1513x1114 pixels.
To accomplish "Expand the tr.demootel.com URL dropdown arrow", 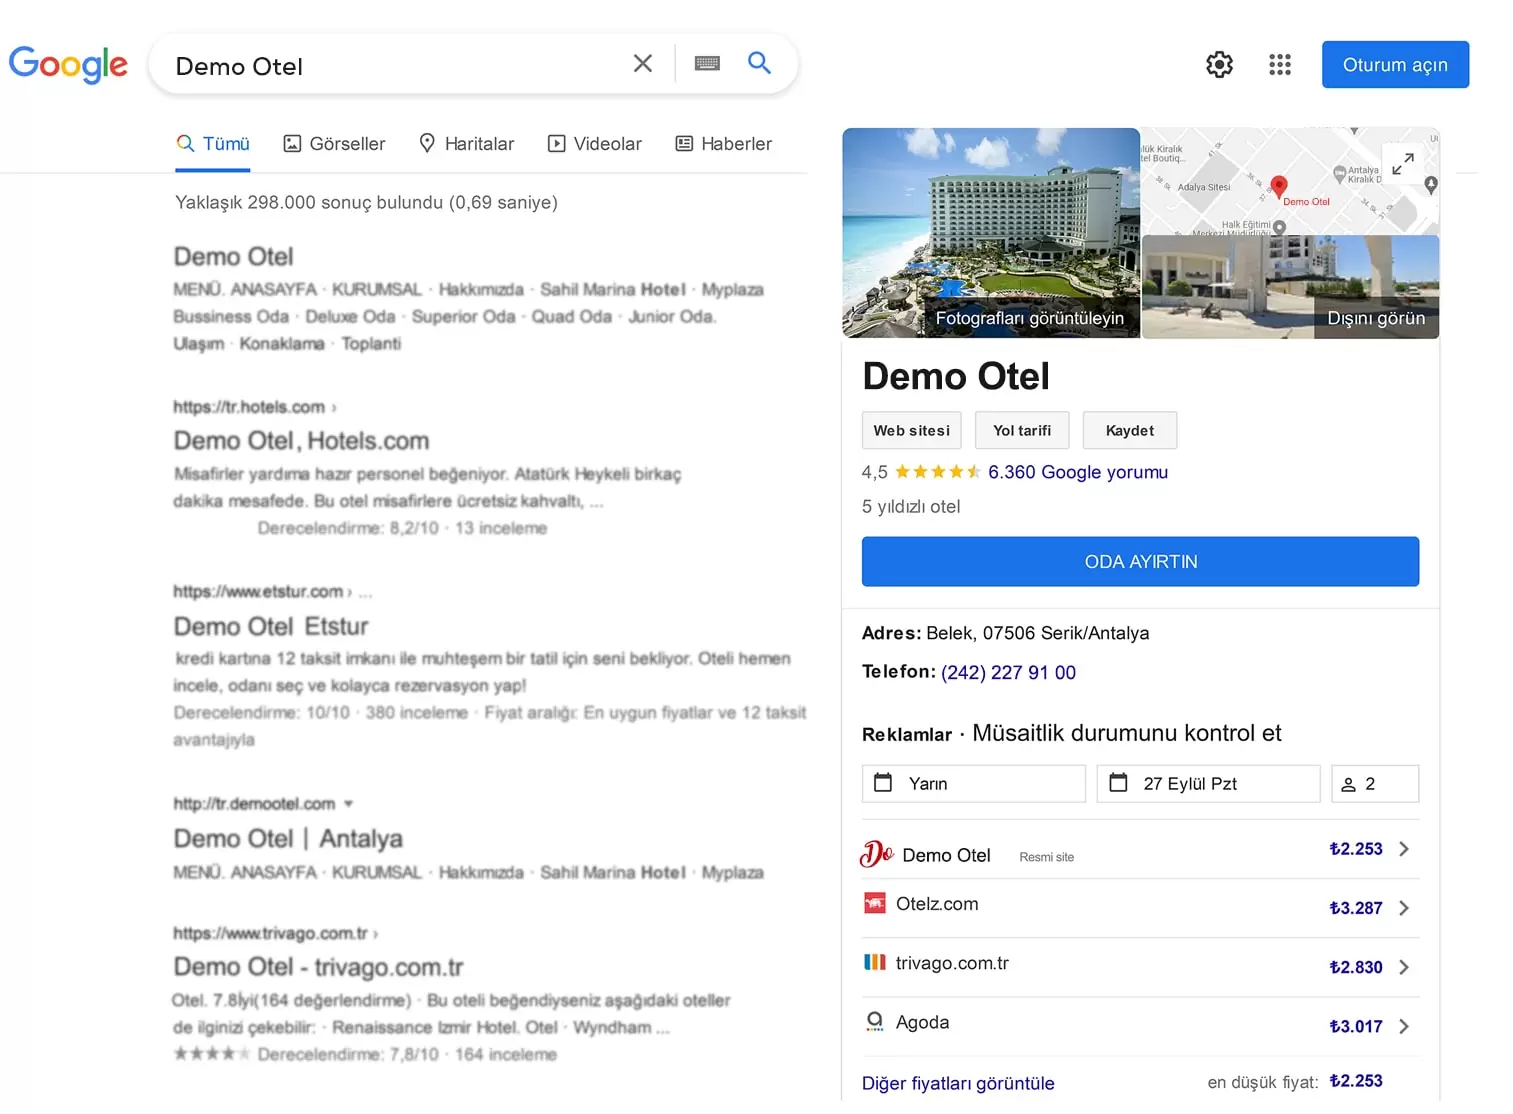I will [349, 804].
